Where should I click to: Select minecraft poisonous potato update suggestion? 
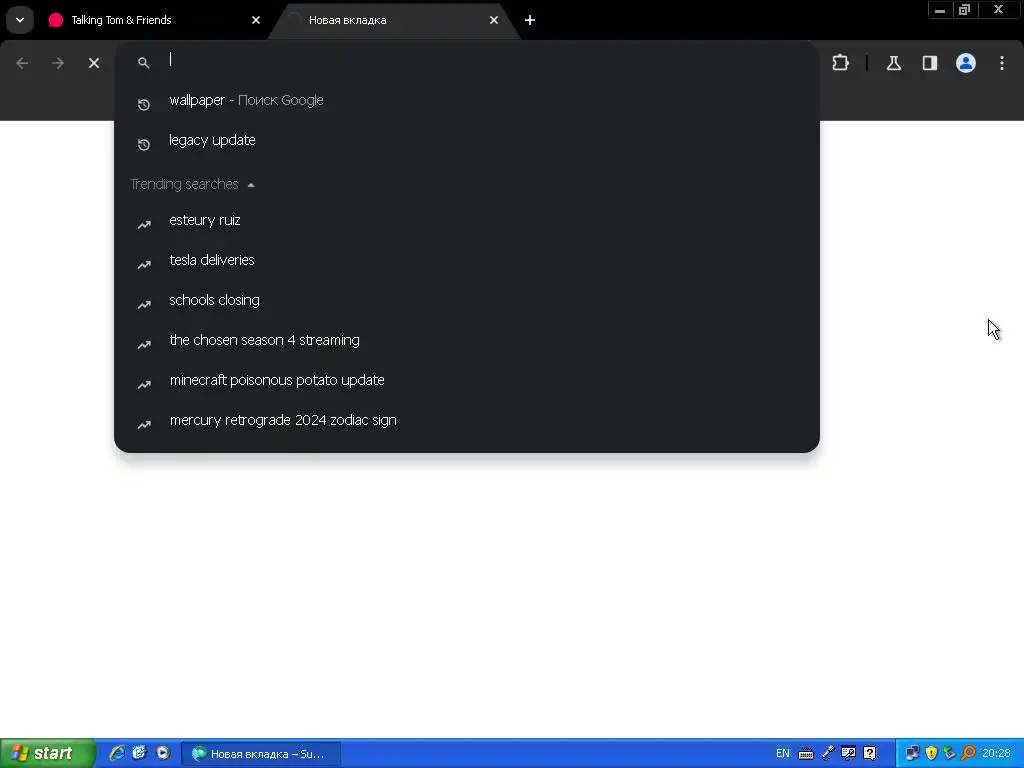coord(466,380)
